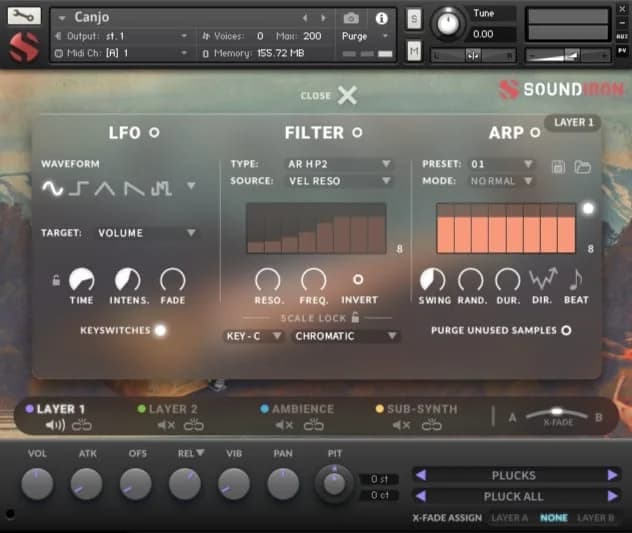Select the sine wave LFO waveform
The width and height of the screenshot is (632, 533).
pyautogui.click(x=52, y=188)
